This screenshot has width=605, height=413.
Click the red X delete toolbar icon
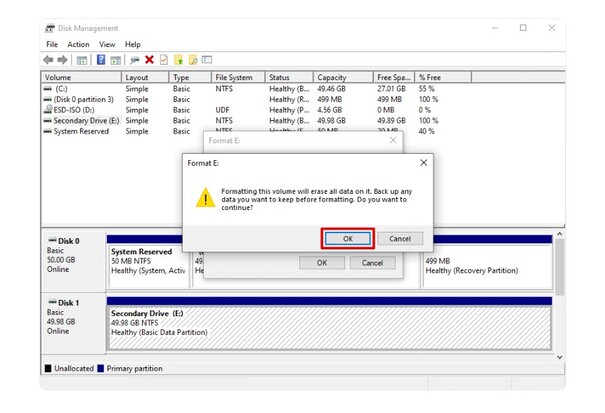coord(149,60)
